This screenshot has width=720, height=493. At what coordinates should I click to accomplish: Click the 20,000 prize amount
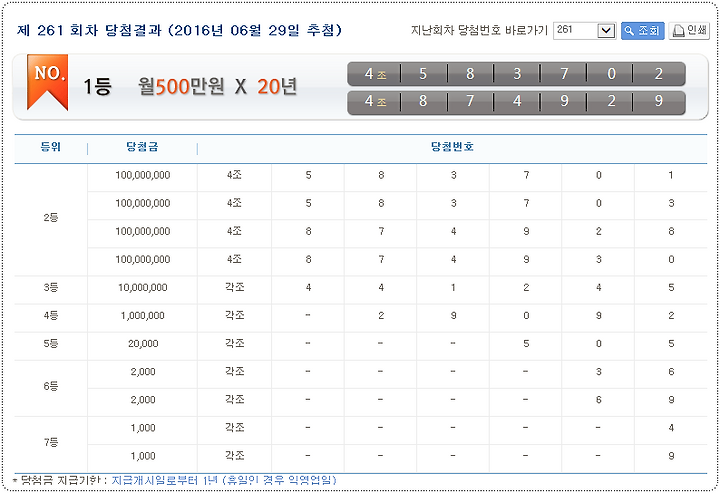pyautogui.click(x=143, y=344)
